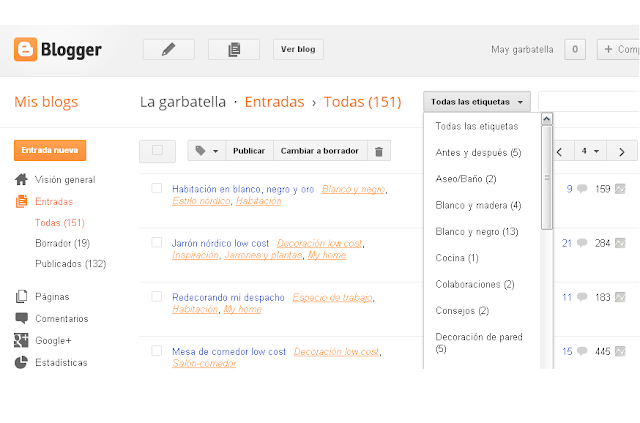Click comment bubble icon beside 9 comments

point(582,189)
